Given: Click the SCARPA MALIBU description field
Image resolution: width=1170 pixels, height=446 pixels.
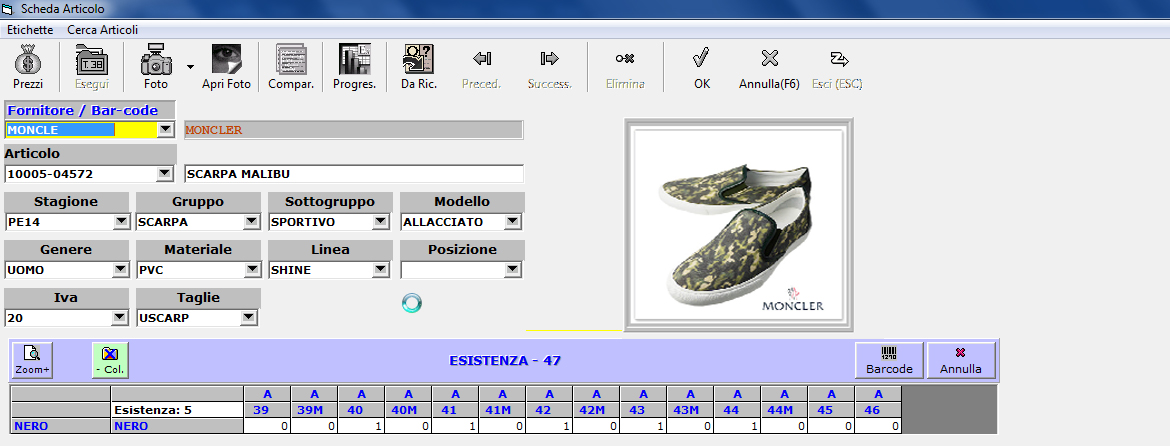Looking at the screenshot, I should 354,175.
